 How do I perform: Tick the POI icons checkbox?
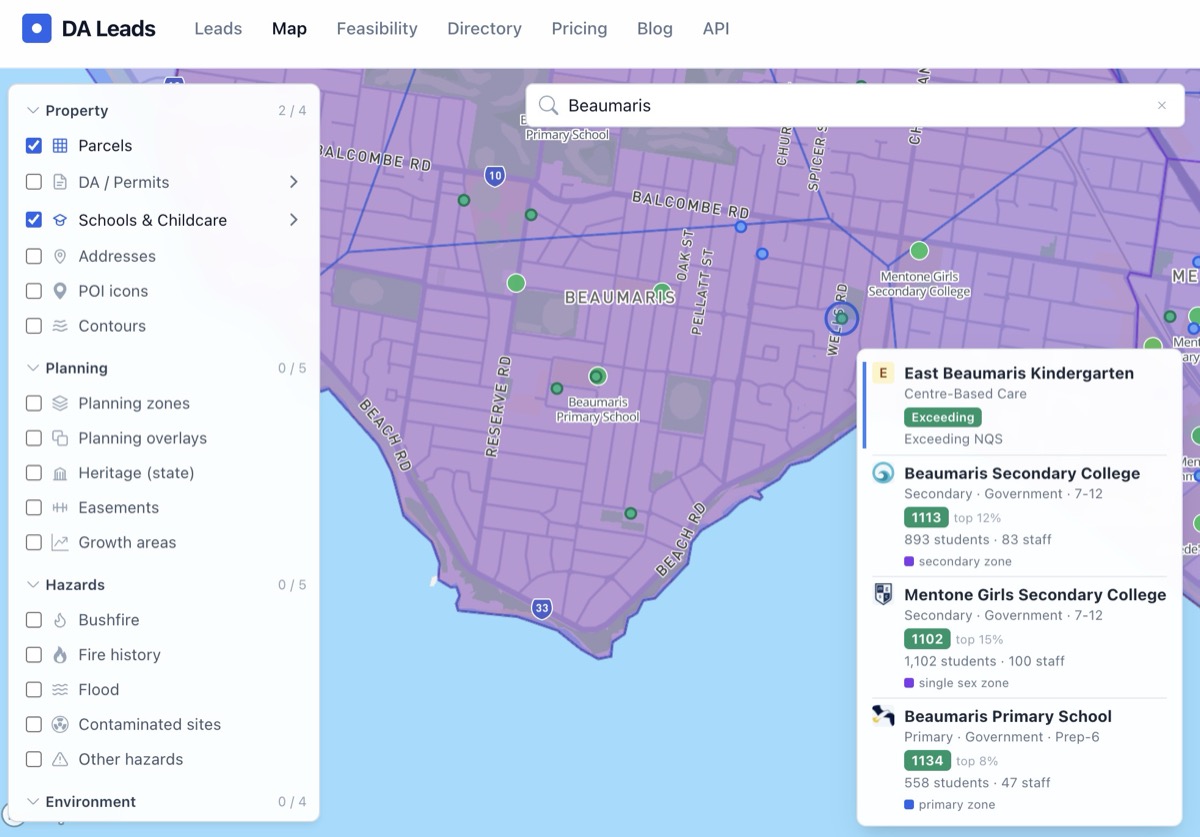[x=34, y=291]
